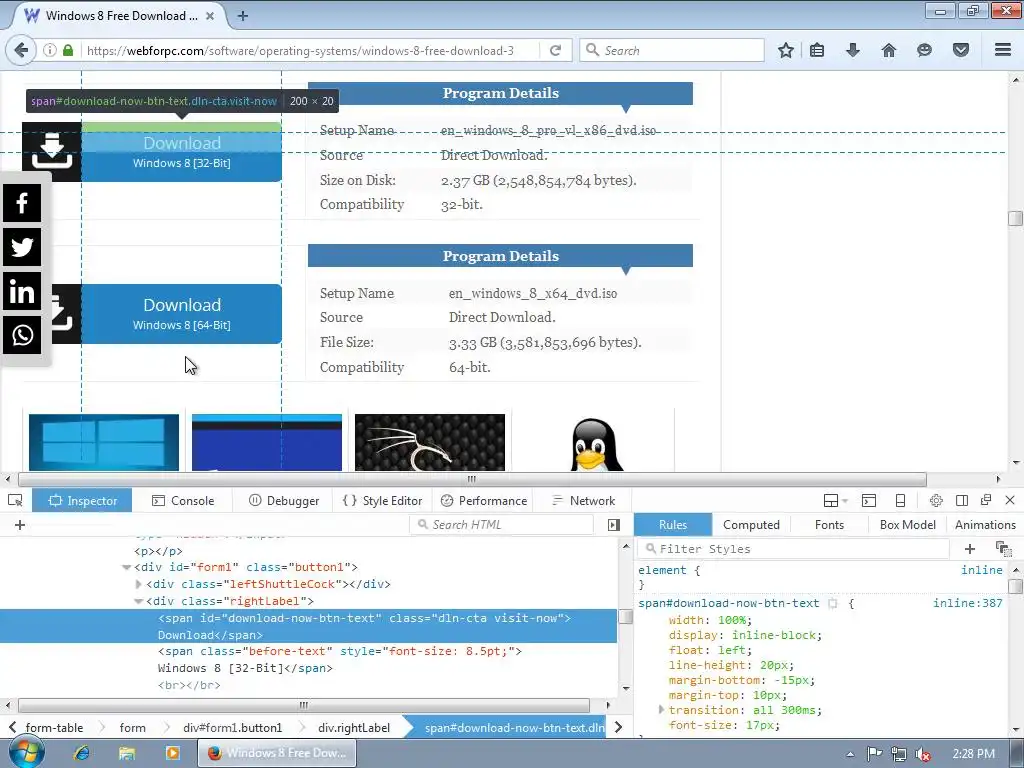Switch to the Console tab

coord(183,501)
